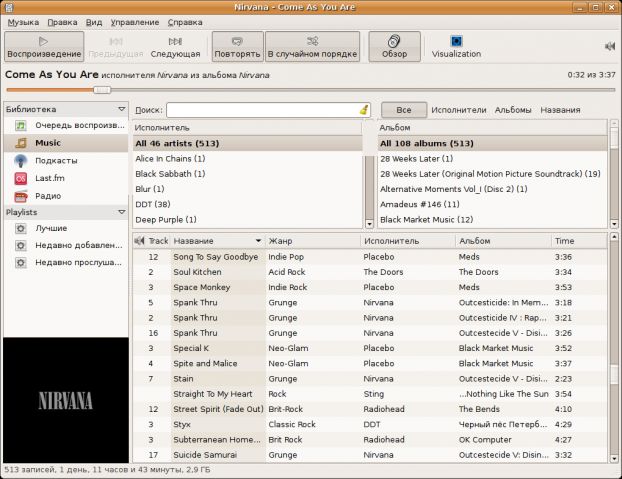
Task: Collapse the Библиотека section arrow
Action: coord(121,109)
